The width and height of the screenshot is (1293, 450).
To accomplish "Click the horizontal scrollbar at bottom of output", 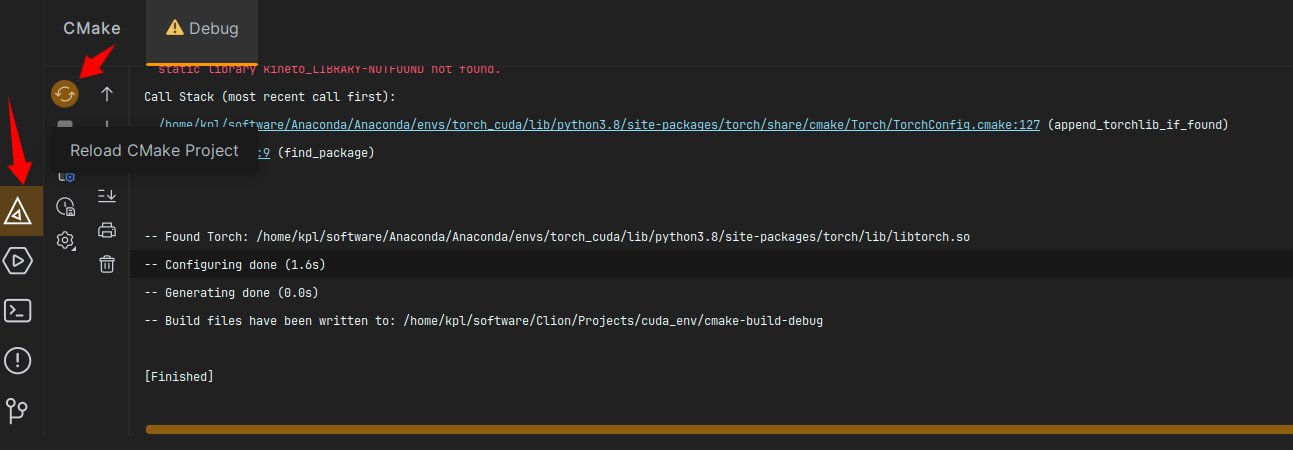I will point(719,430).
